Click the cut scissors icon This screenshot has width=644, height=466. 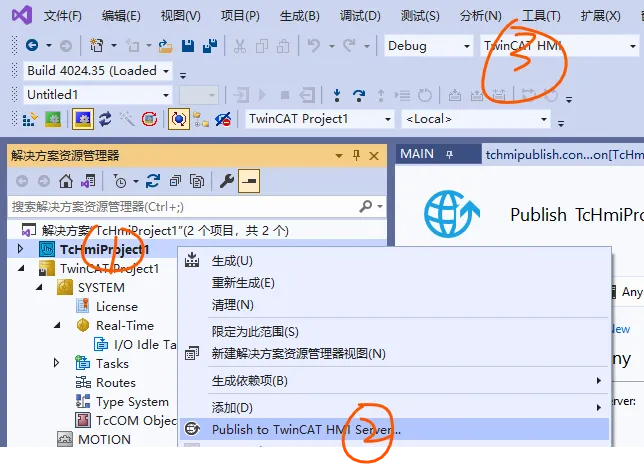pyautogui.click(x=240, y=46)
